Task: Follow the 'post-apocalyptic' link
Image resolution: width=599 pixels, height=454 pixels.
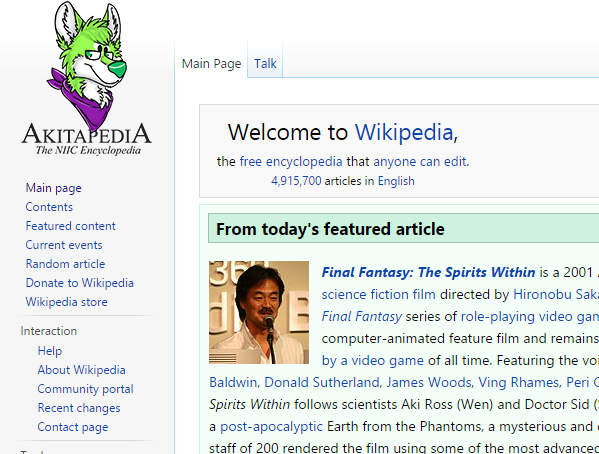Action: 272,426
